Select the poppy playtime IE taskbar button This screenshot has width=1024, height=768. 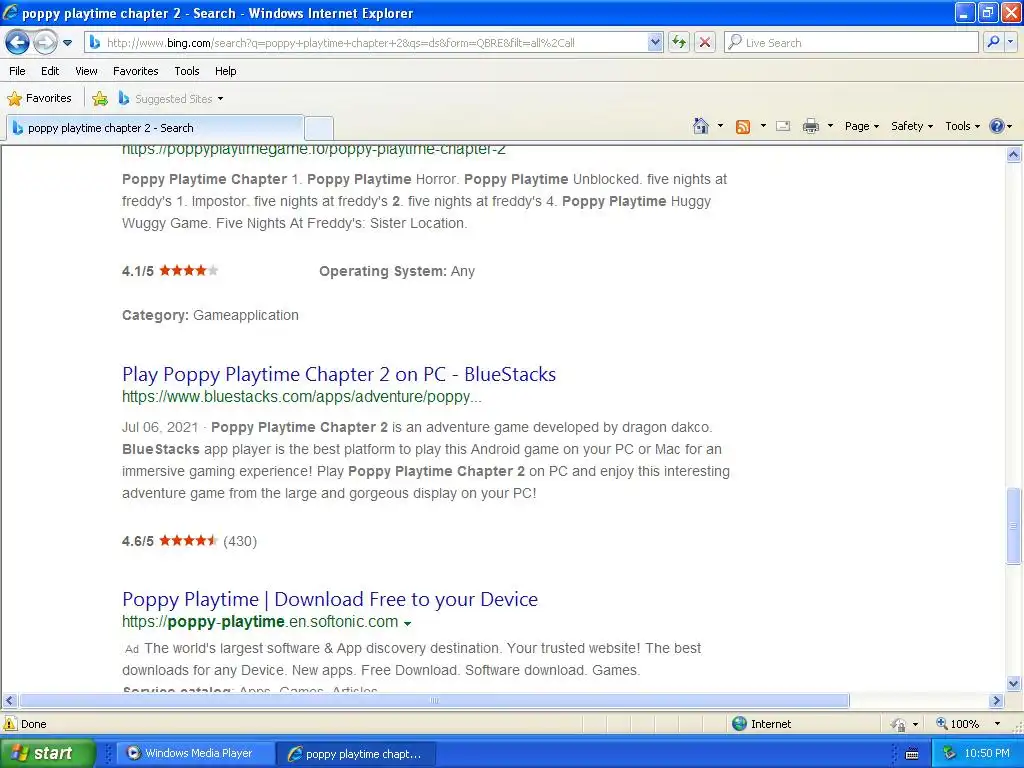(x=356, y=754)
